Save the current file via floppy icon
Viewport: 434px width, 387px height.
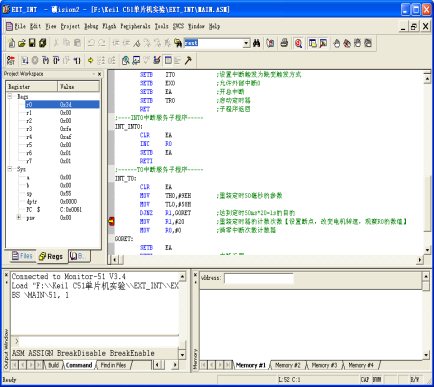coord(32,43)
